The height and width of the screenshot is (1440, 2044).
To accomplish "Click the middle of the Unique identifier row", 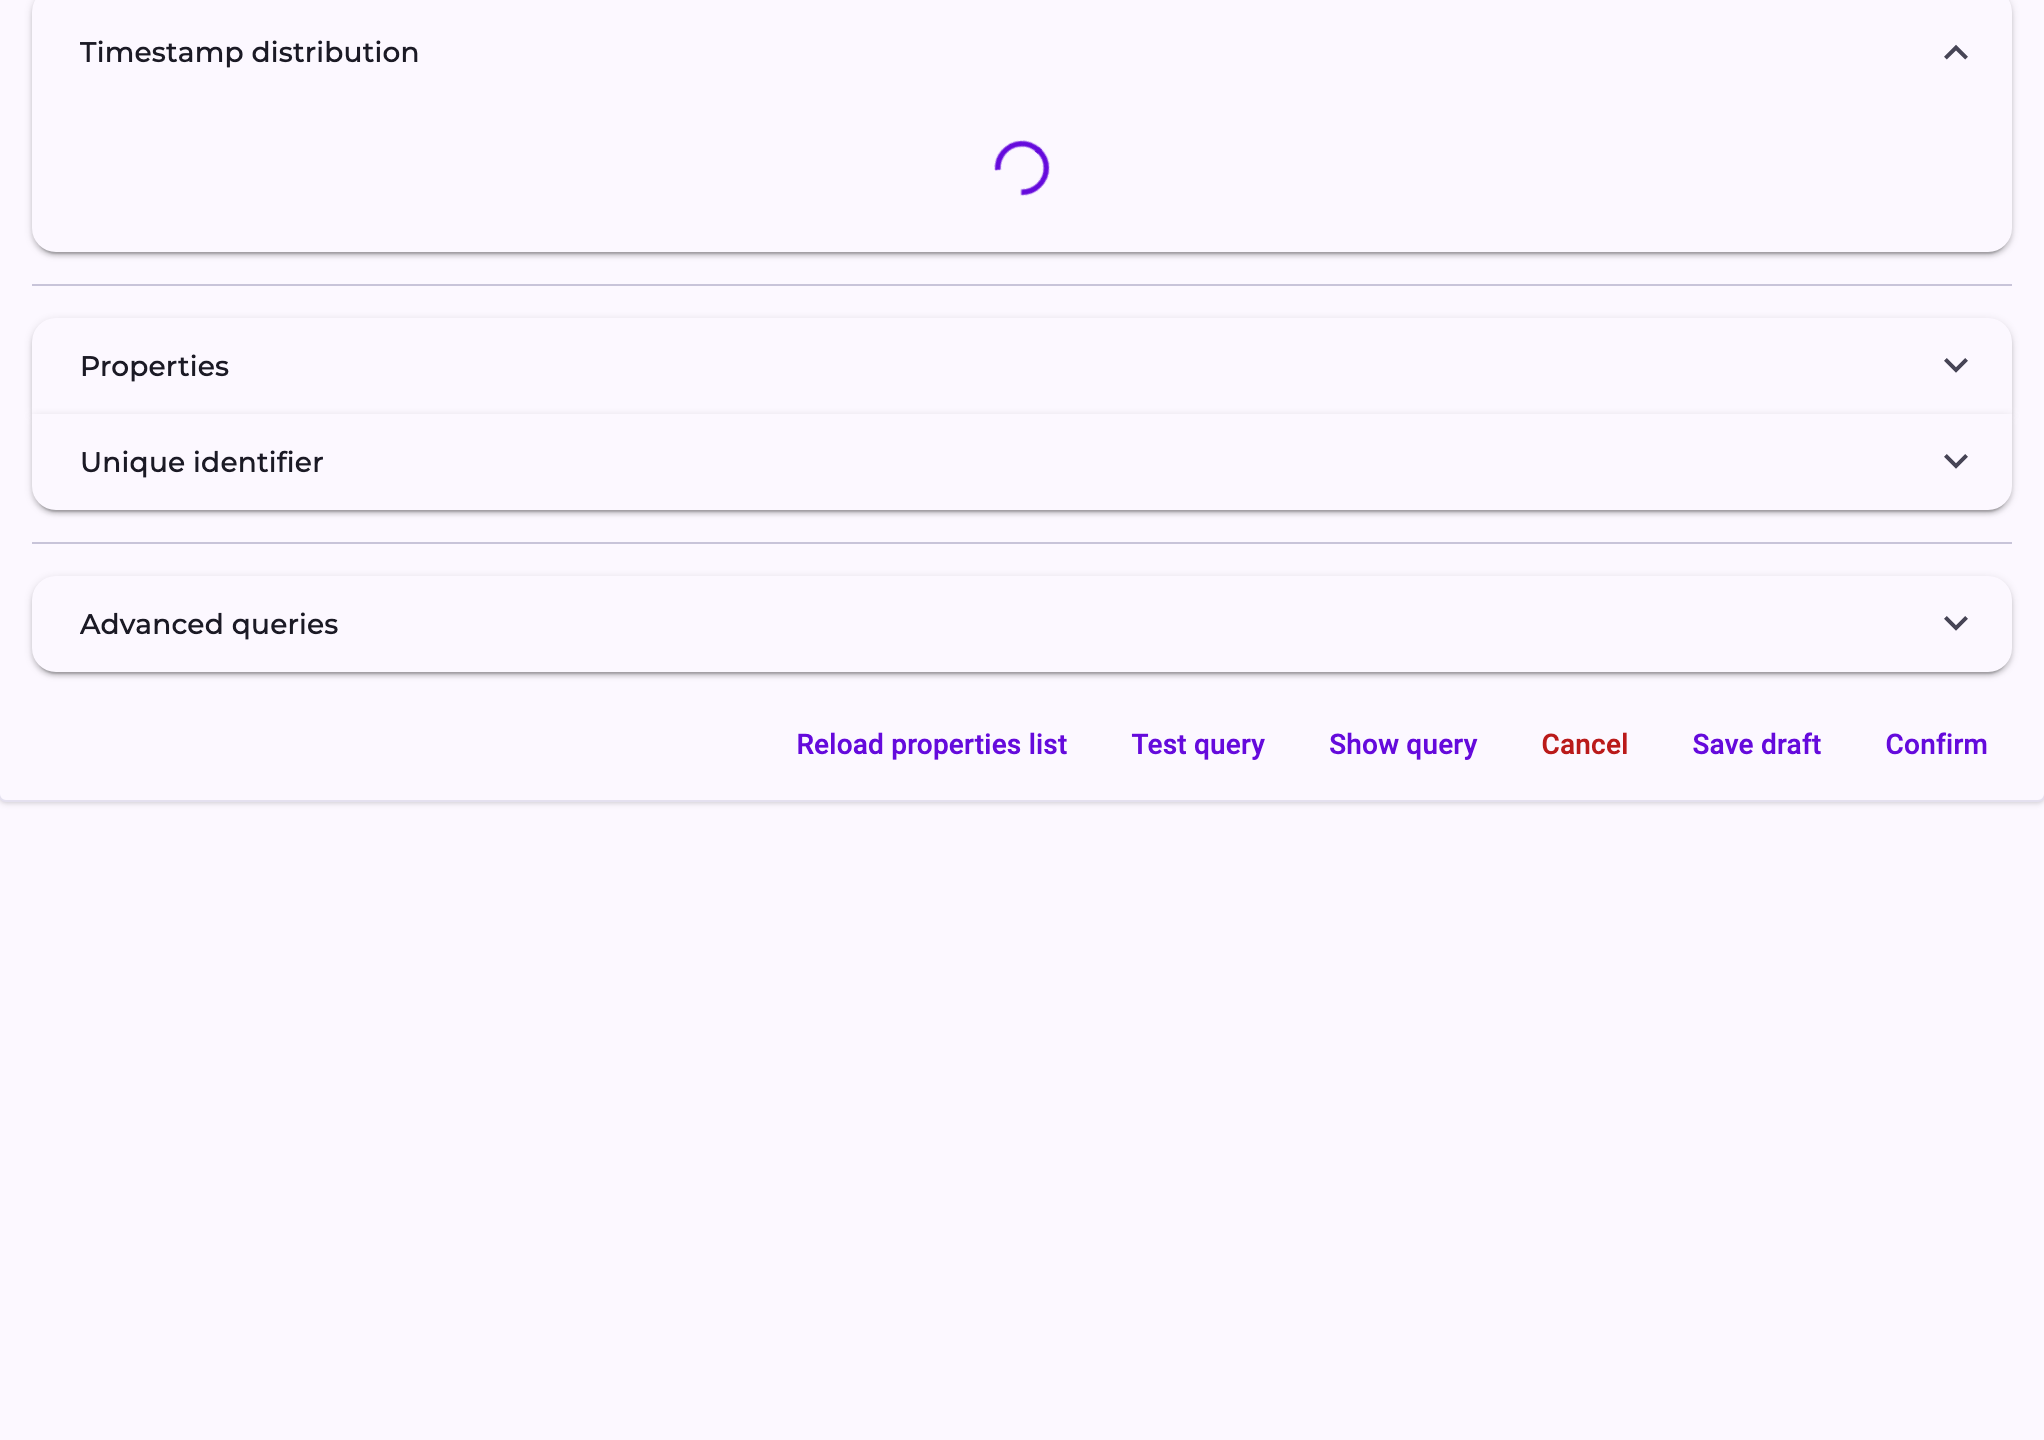I will coord(1022,462).
